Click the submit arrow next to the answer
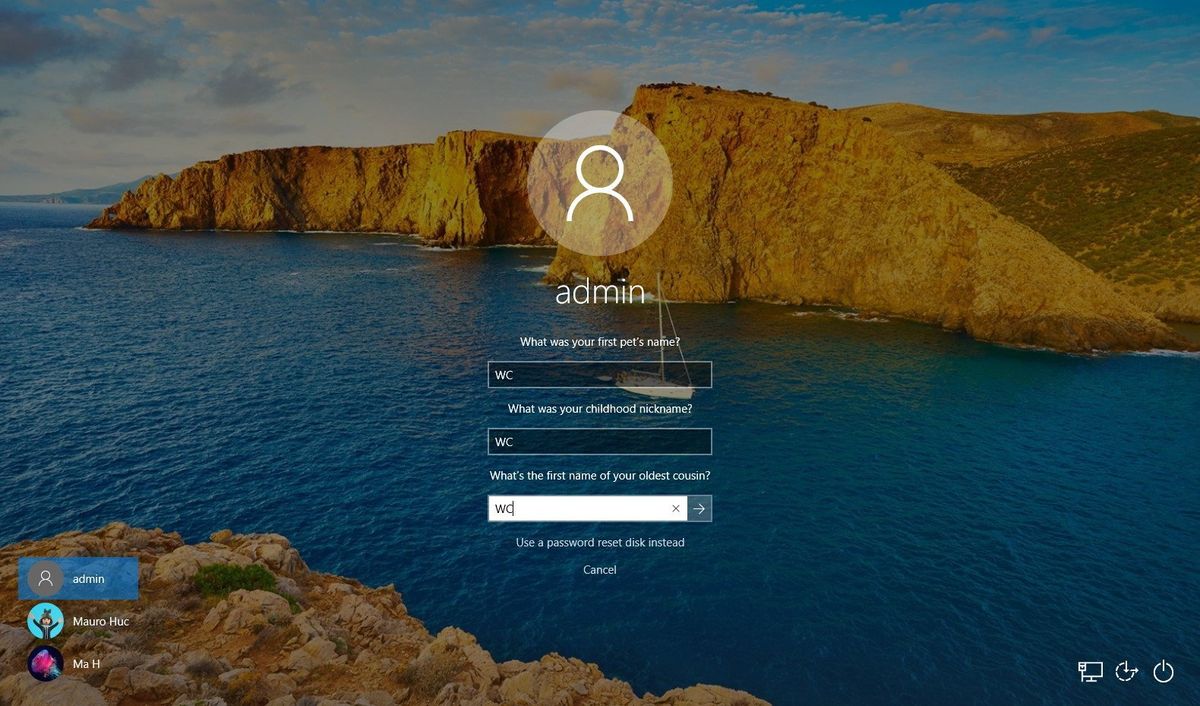This screenshot has height=706, width=1200. pyautogui.click(x=699, y=508)
